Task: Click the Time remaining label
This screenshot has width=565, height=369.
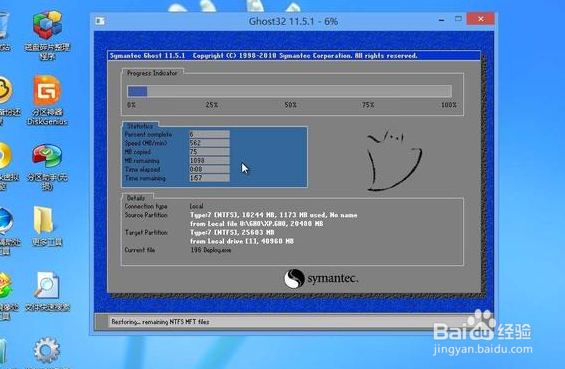Action: click(145, 178)
